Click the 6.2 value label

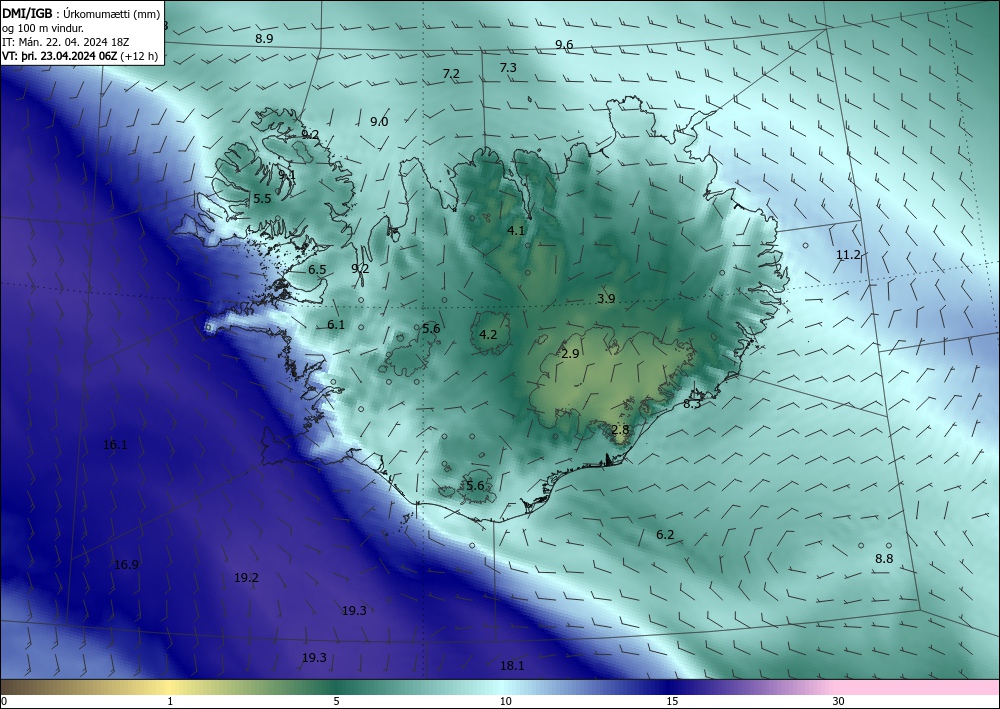(x=665, y=535)
